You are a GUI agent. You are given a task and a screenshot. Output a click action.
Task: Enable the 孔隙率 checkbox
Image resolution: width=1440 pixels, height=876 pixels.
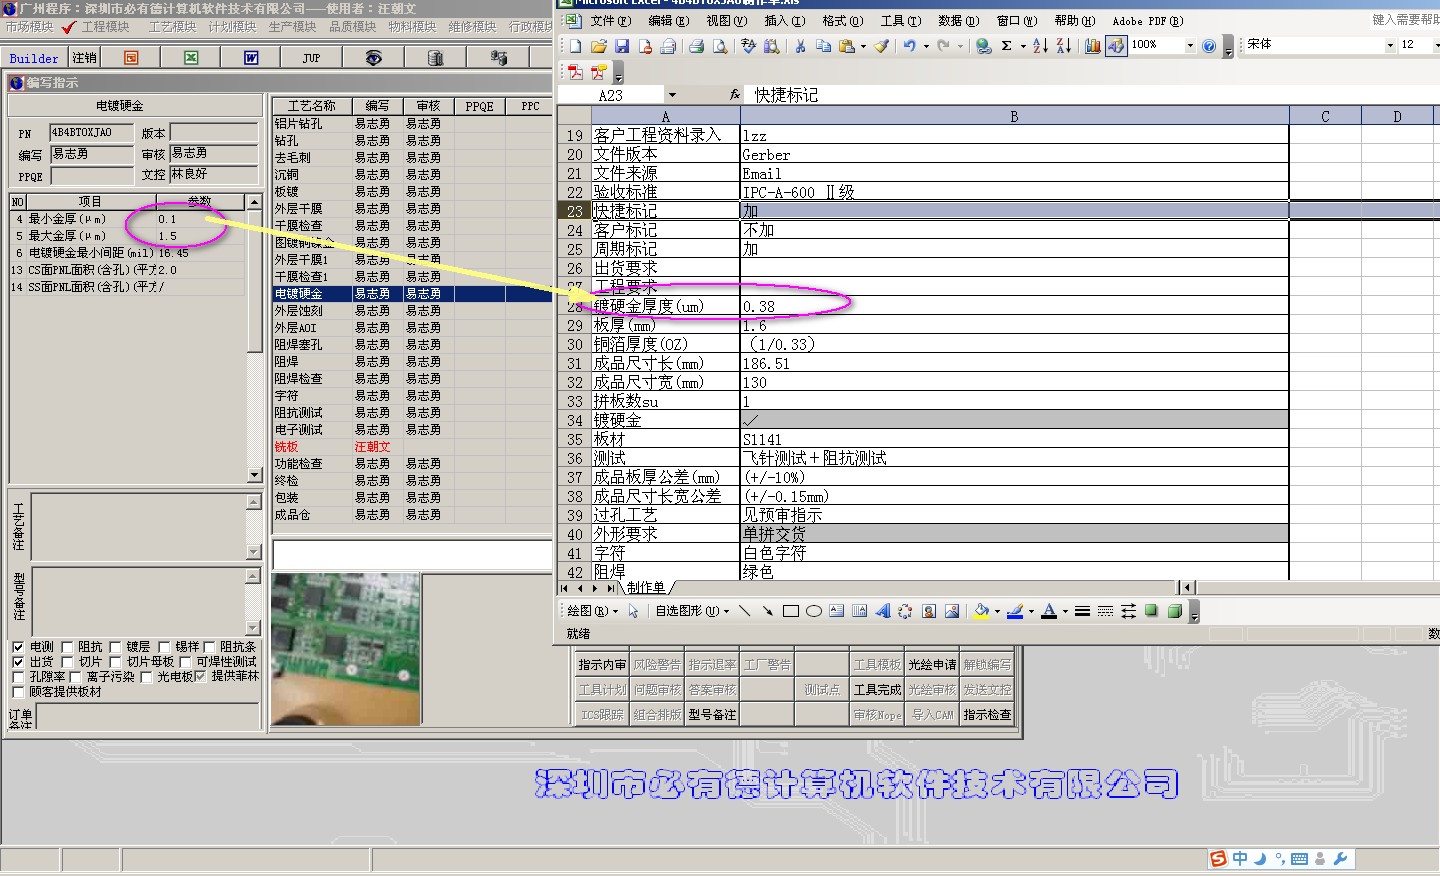(18, 677)
